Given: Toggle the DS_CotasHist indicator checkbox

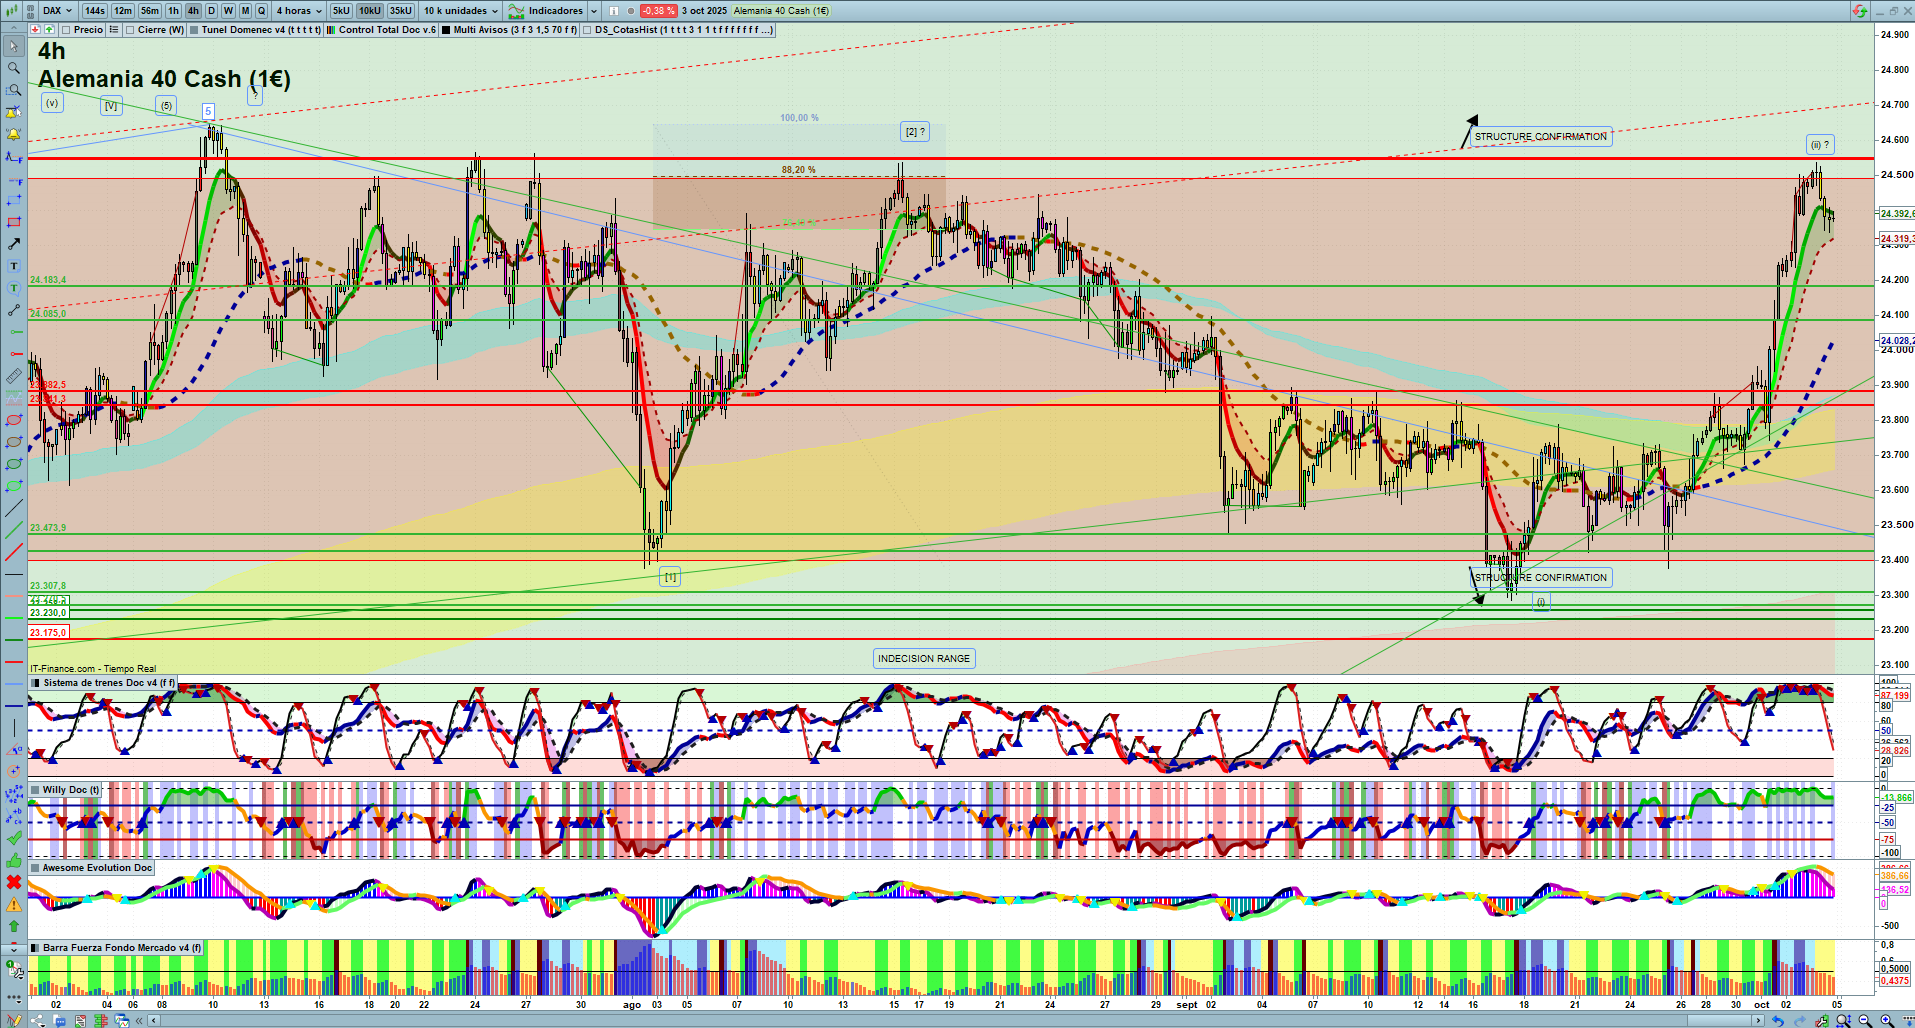Looking at the screenshot, I should click(588, 30).
